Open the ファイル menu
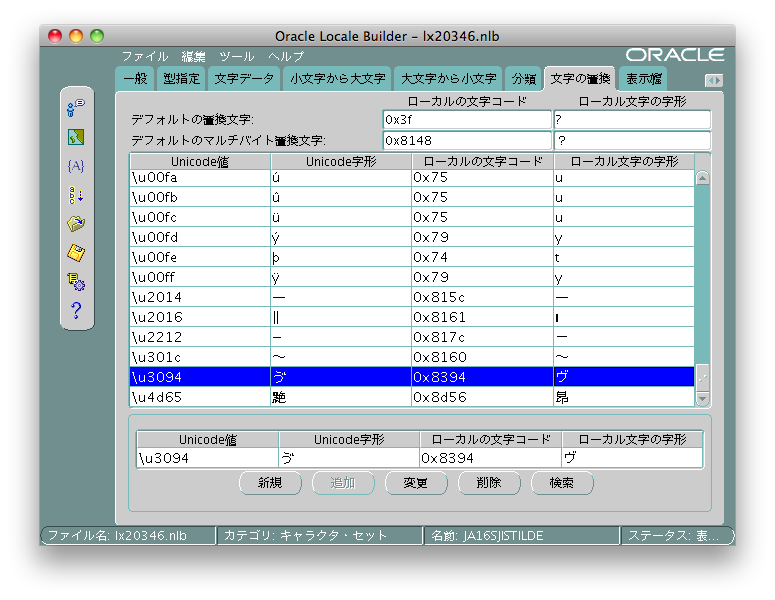Screen dimensions: 775x600 pos(145,56)
